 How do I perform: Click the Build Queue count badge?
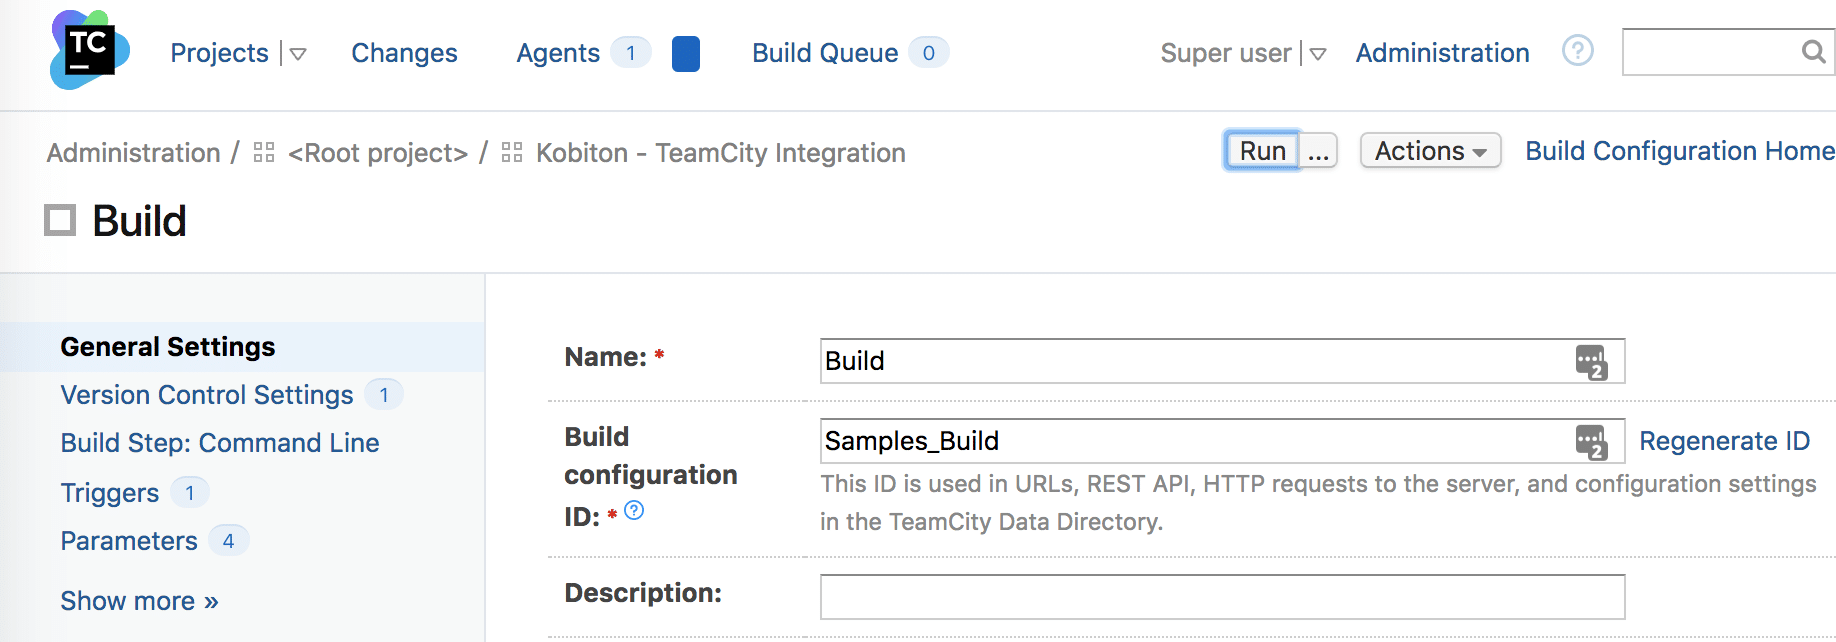coord(929,53)
